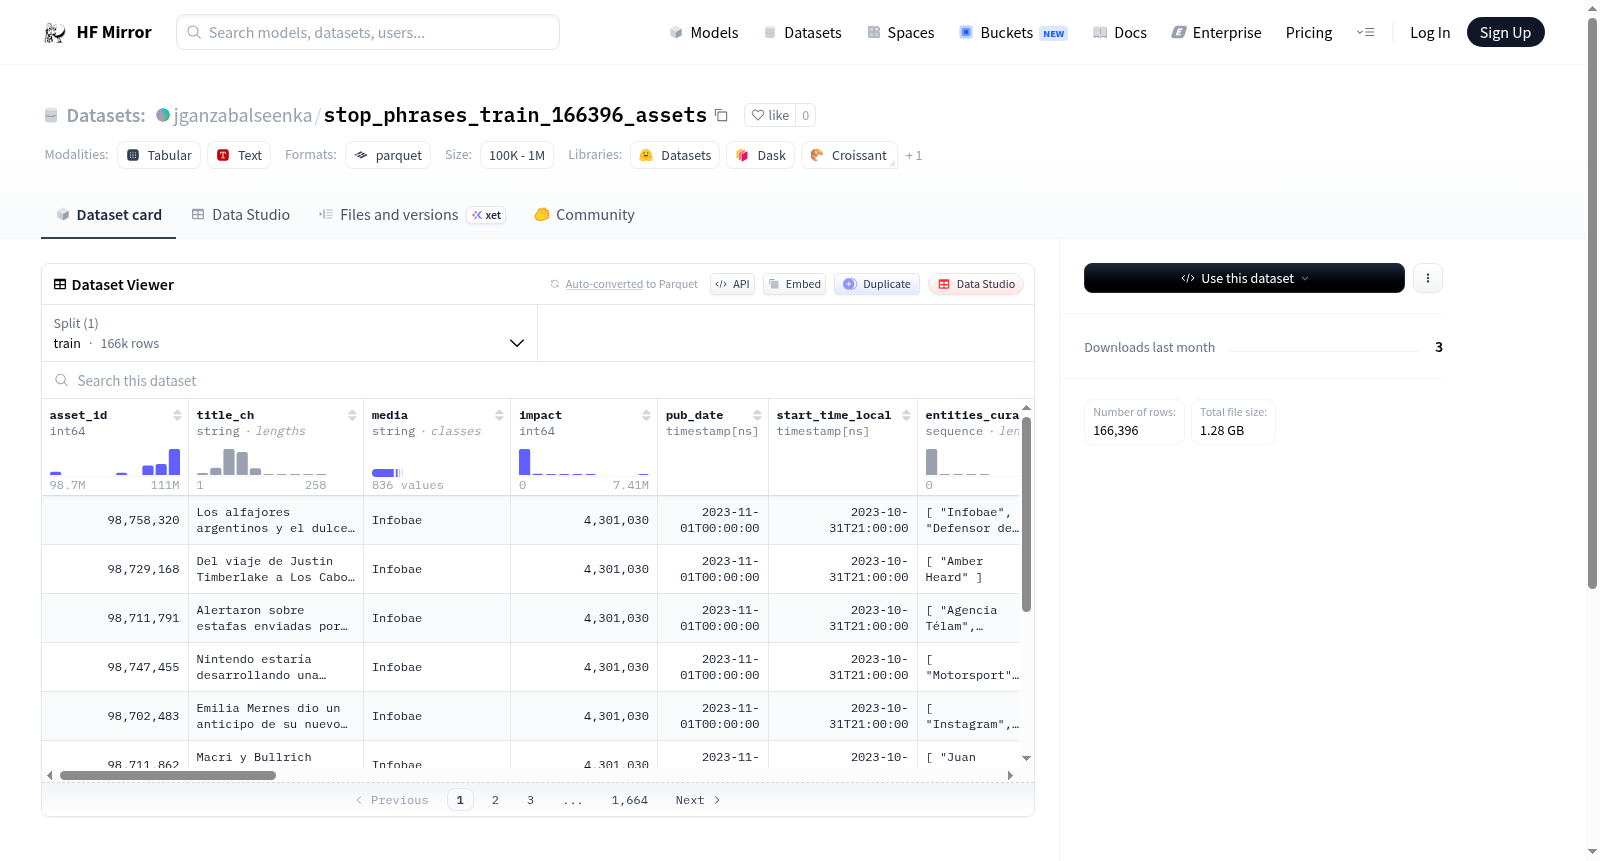Copy dataset name with the copy icon
The width and height of the screenshot is (1600, 861).
721,115
